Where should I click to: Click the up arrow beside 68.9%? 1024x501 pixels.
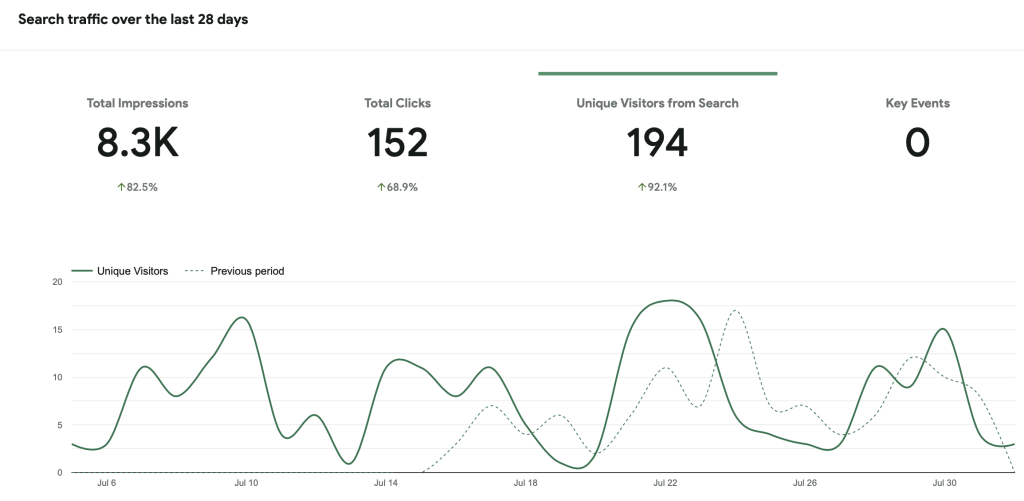[x=381, y=187]
